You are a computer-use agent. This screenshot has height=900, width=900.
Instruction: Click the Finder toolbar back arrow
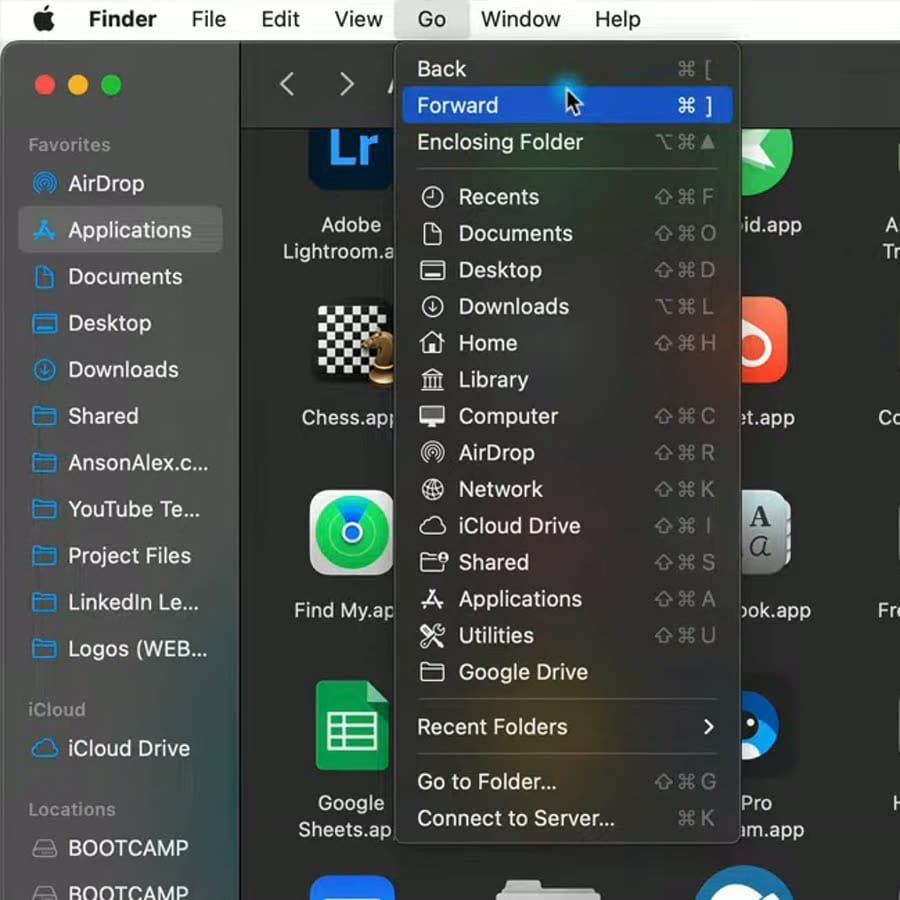point(288,84)
